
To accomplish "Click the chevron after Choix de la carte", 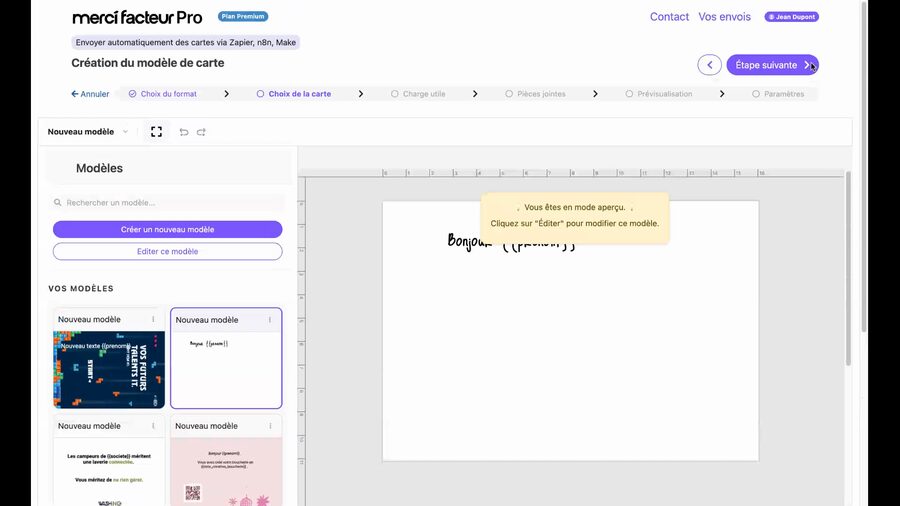I will point(360,94).
